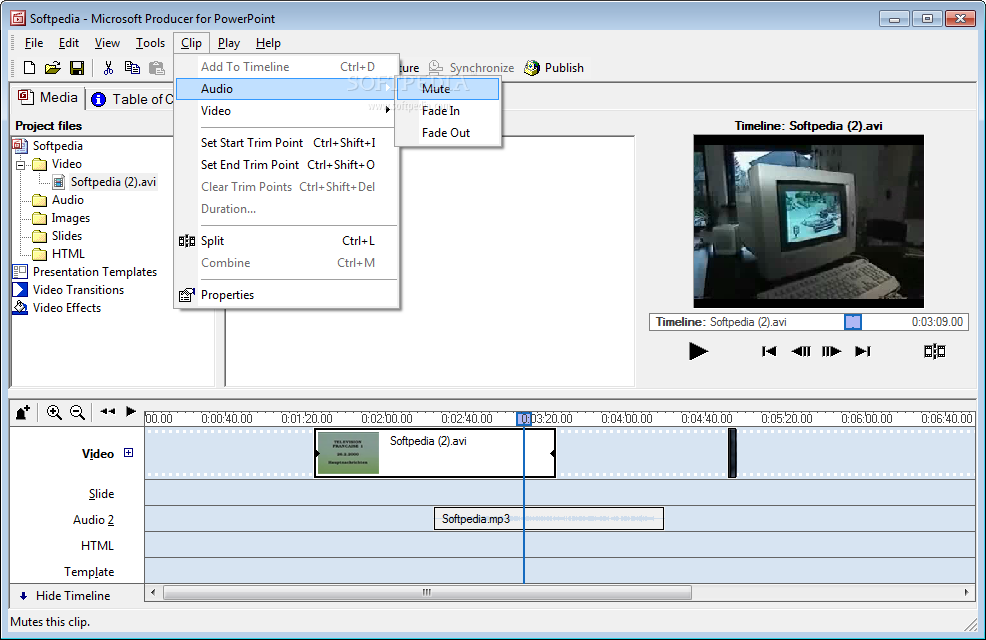
Task: Open the Audio folder in project files
Action: [67, 200]
